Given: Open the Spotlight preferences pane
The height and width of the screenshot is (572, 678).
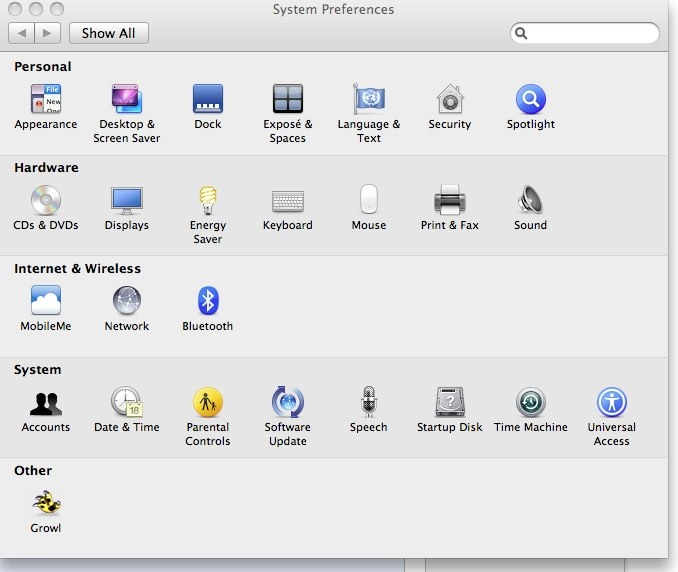Looking at the screenshot, I should coord(530,100).
